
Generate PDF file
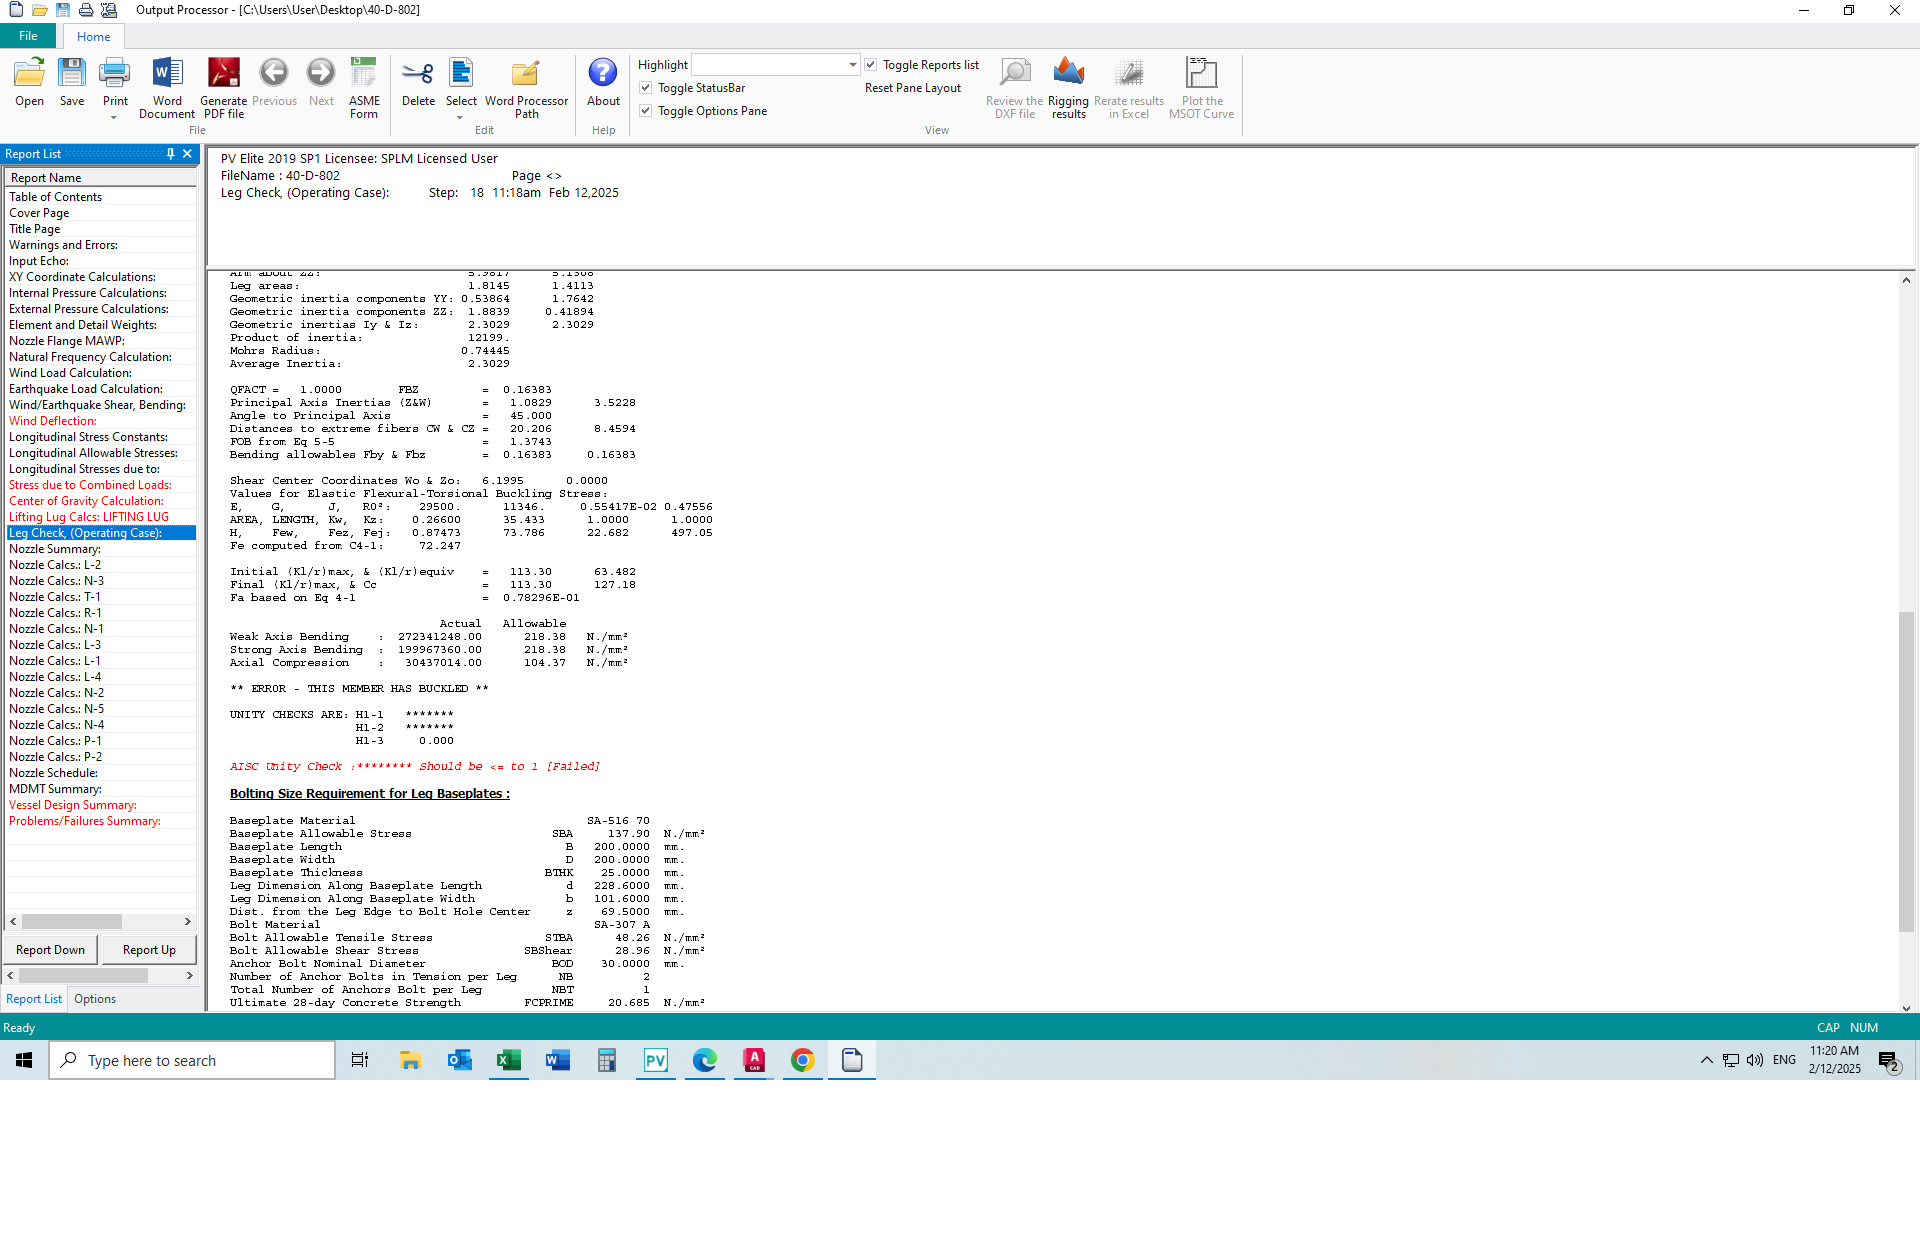[x=223, y=88]
